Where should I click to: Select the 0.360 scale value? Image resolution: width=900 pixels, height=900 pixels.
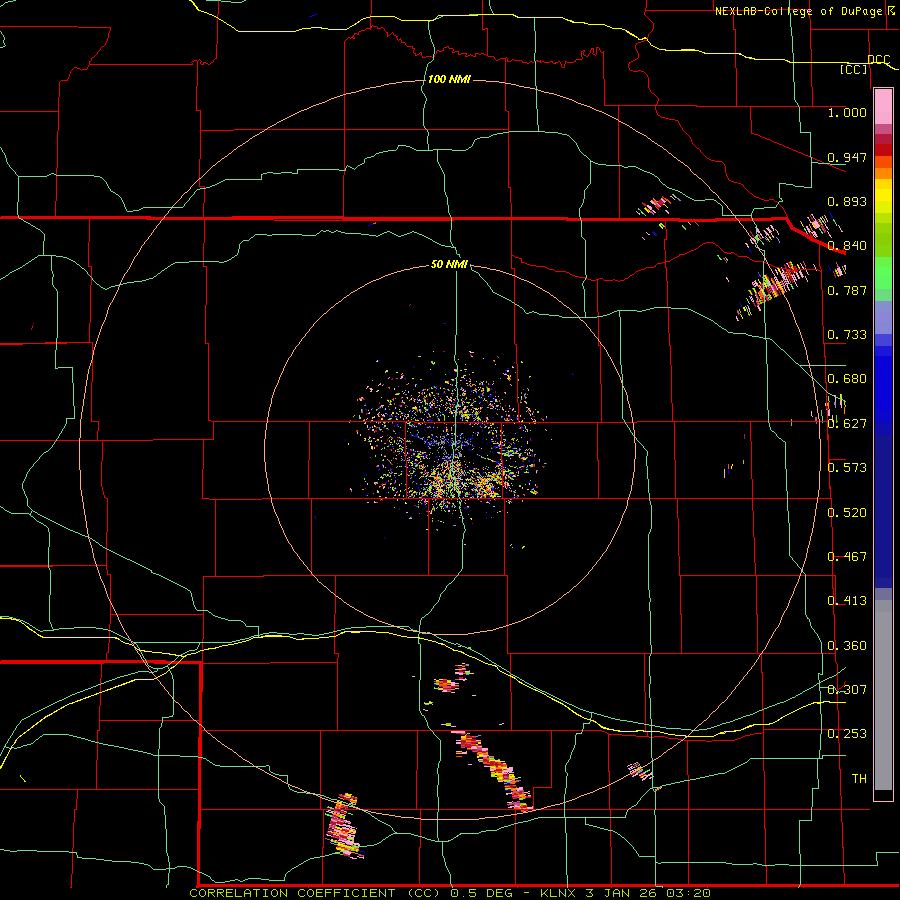click(x=847, y=645)
